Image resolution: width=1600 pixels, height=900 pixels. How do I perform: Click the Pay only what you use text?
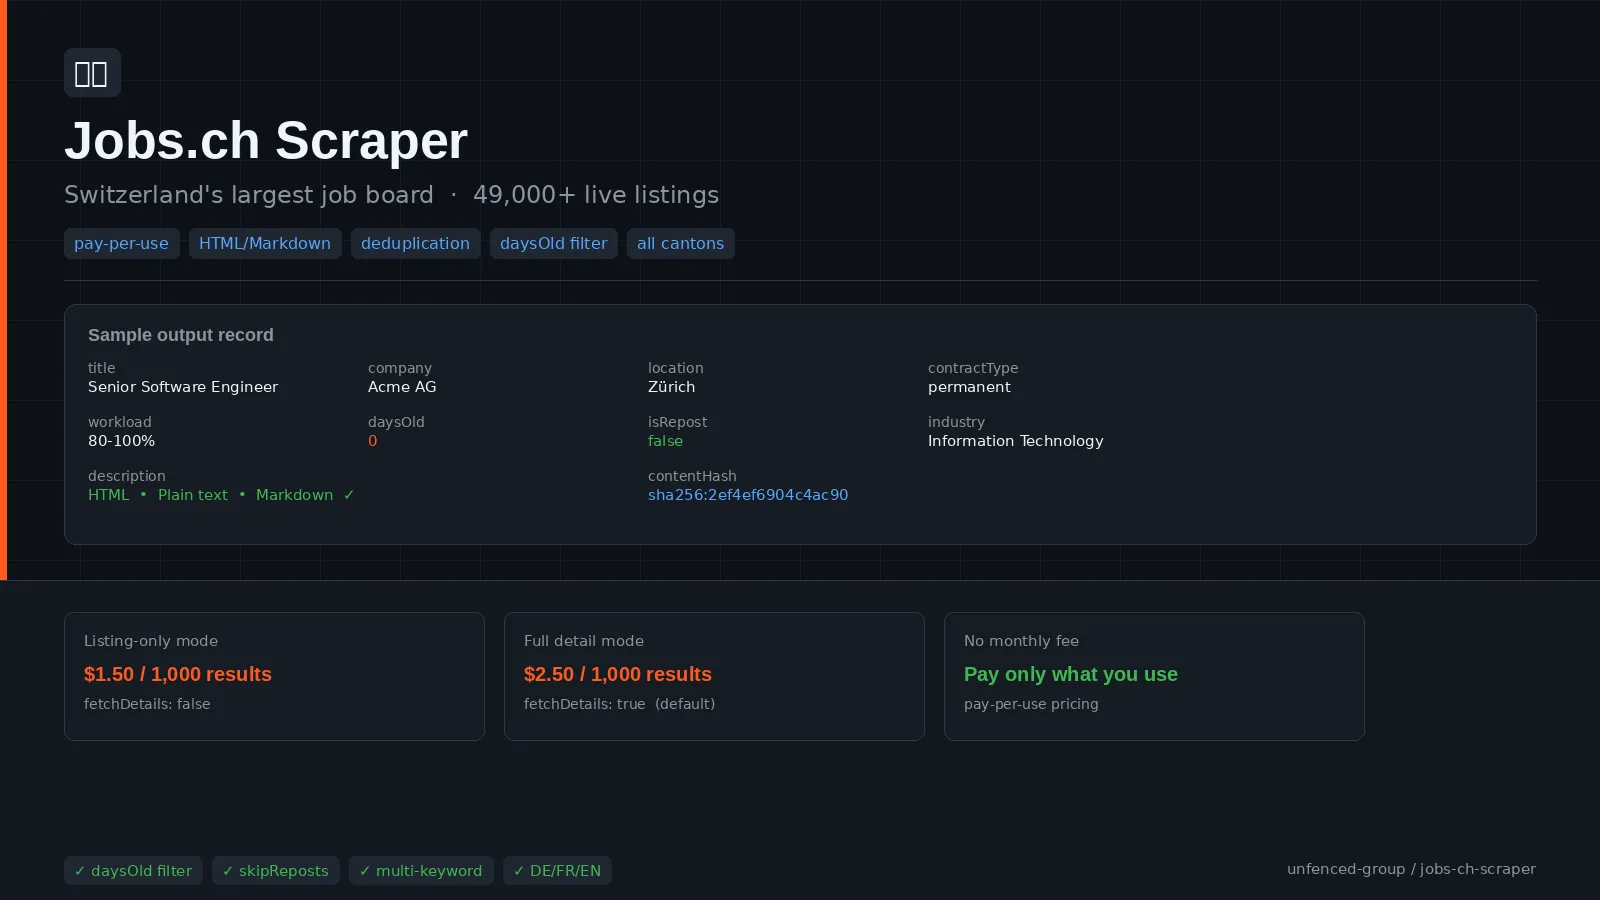click(1071, 674)
